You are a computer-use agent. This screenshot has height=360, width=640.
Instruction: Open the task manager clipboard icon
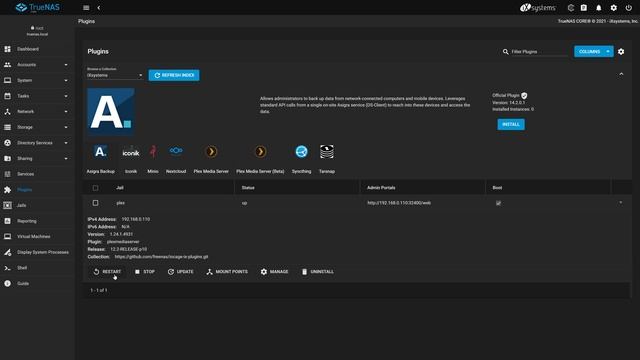pyautogui.click(x=584, y=8)
